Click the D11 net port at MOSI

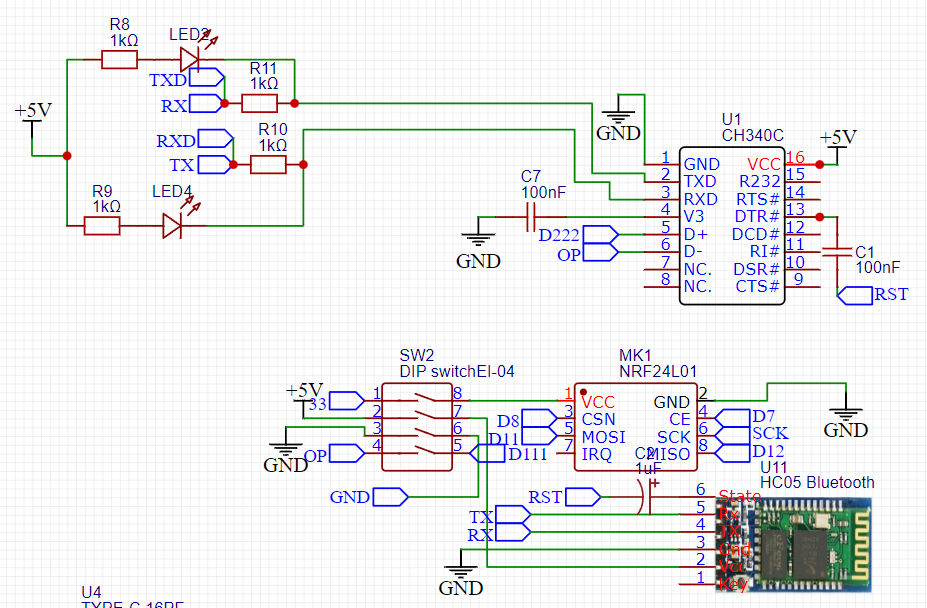click(540, 436)
